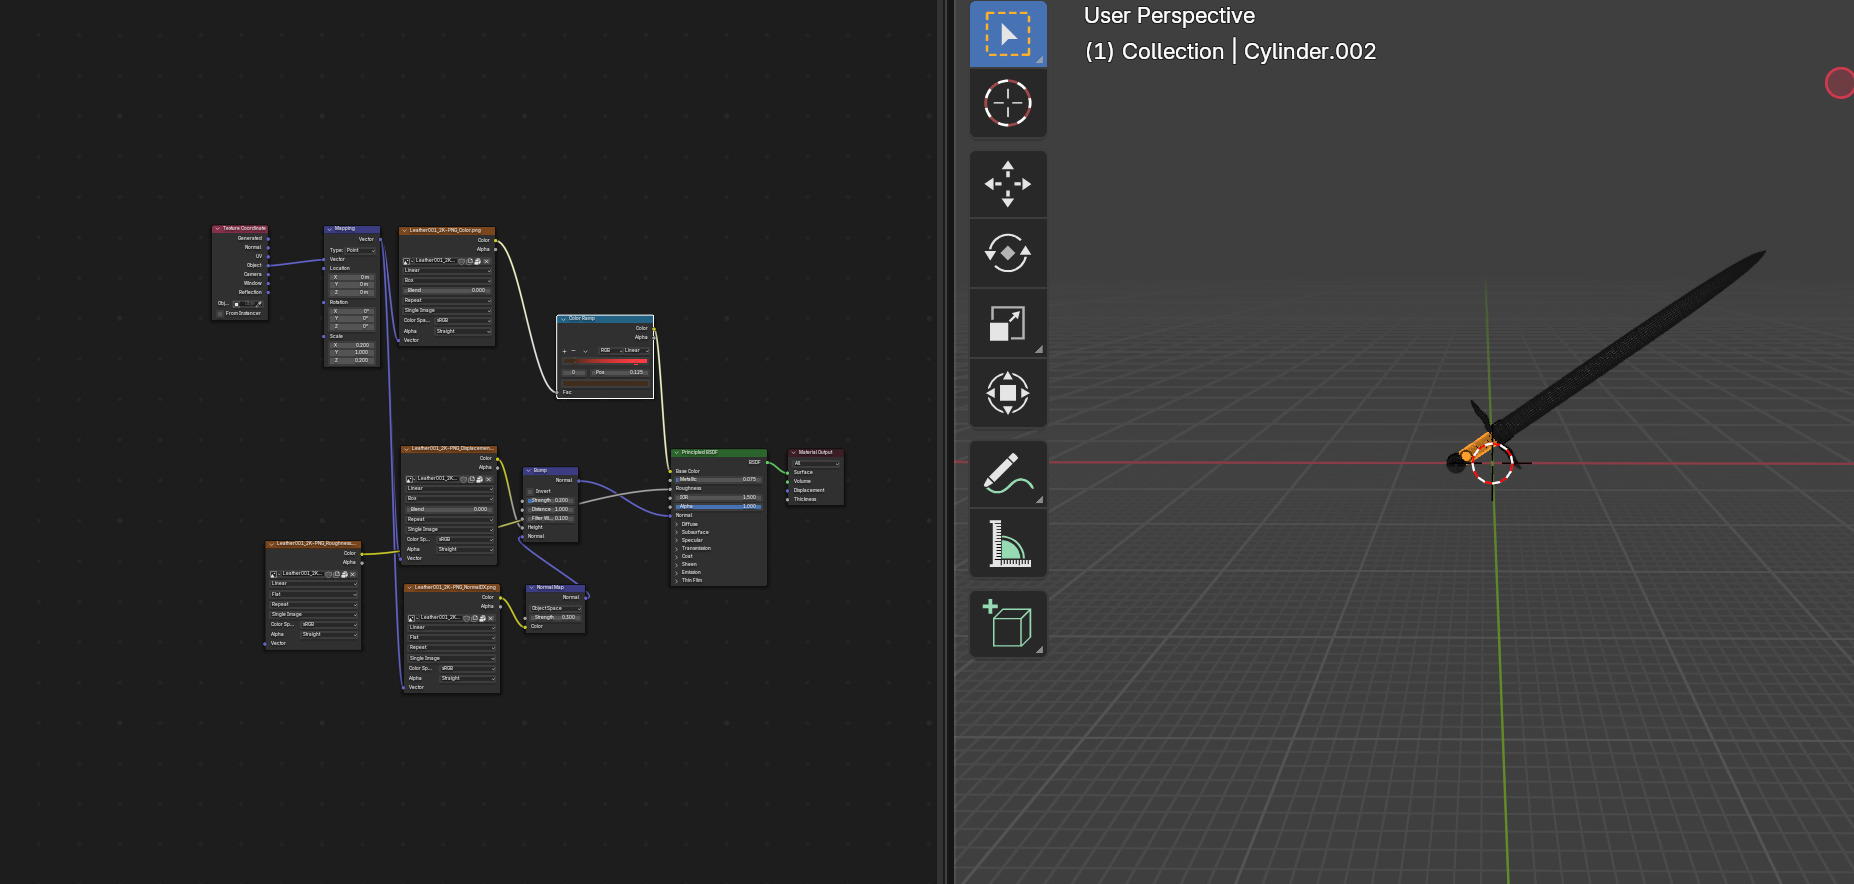Pick the Move tool in the toolbar
This screenshot has height=884, width=1854.
tap(1008, 184)
